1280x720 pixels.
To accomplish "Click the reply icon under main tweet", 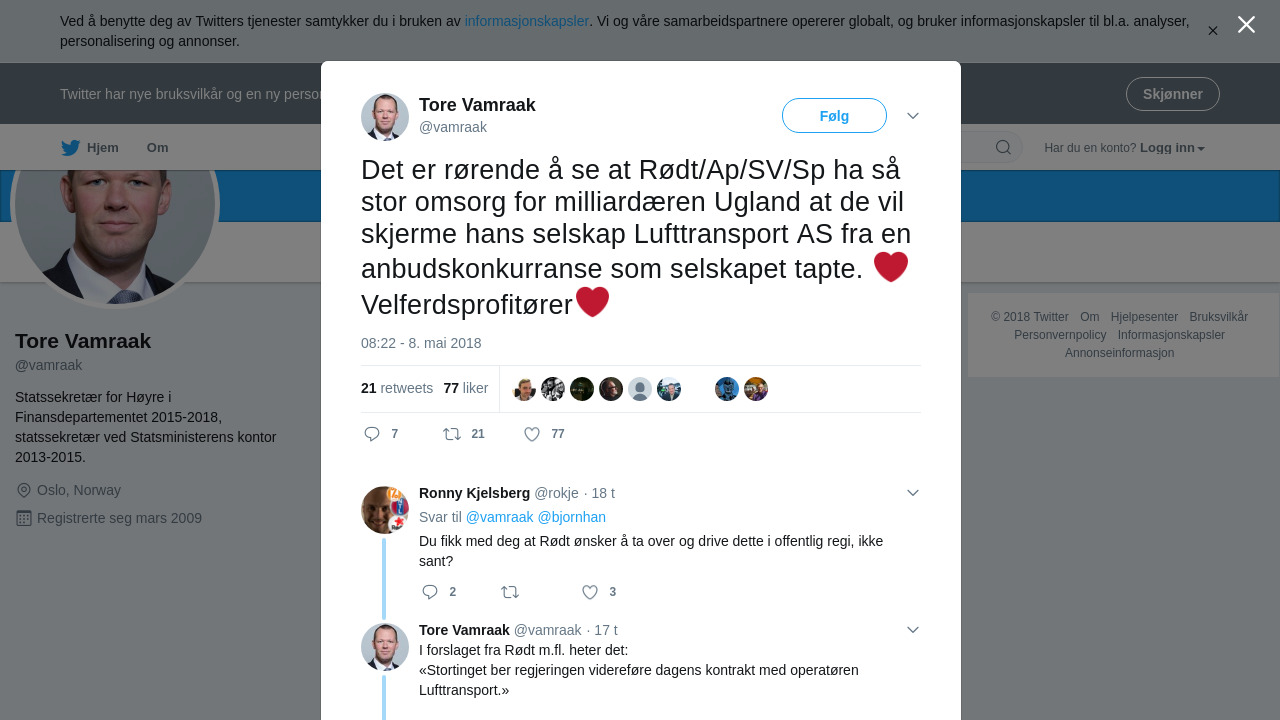I will point(372,434).
